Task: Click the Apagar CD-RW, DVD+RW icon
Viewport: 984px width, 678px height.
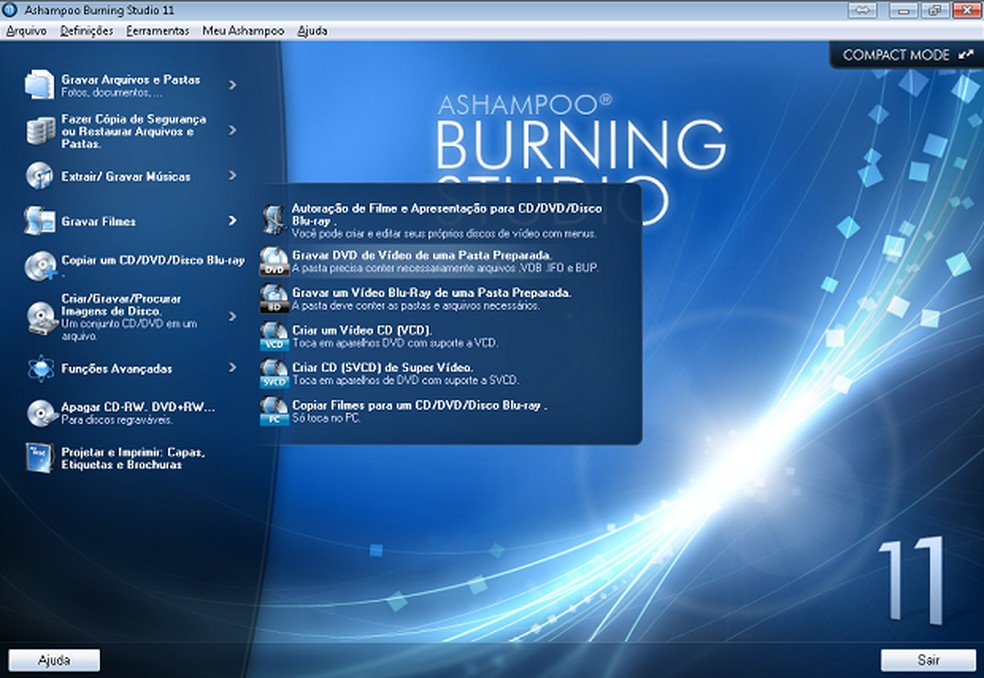Action: (40, 413)
